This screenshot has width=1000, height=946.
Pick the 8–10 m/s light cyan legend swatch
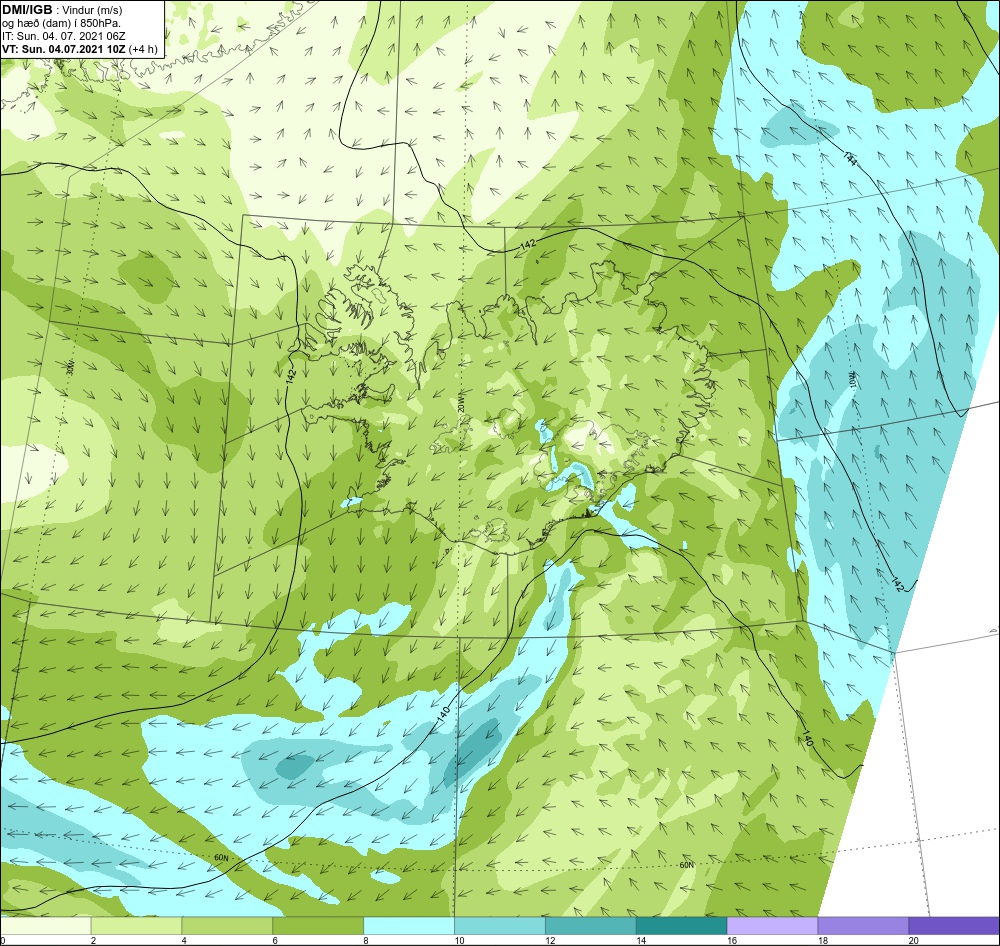409,925
